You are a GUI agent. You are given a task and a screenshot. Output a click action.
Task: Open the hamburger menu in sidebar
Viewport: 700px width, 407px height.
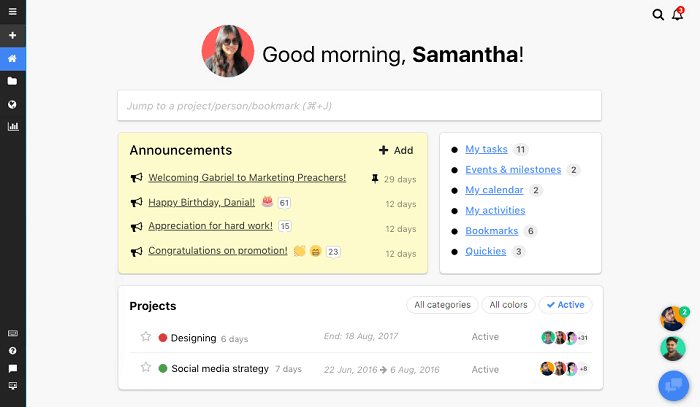(x=13, y=12)
